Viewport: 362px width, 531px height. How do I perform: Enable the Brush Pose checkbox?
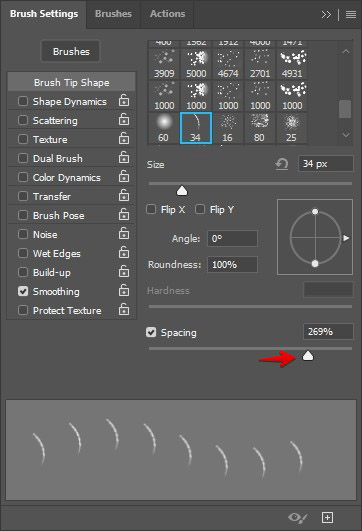pyautogui.click(x=23, y=215)
